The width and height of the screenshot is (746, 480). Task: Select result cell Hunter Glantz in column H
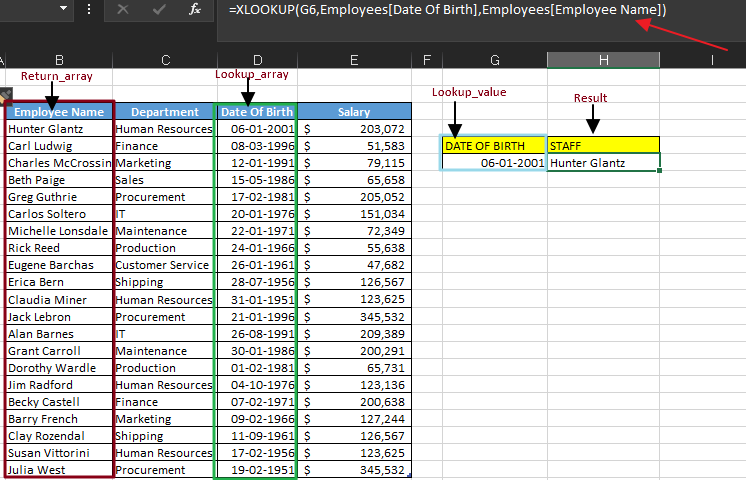tap(603, 163)
